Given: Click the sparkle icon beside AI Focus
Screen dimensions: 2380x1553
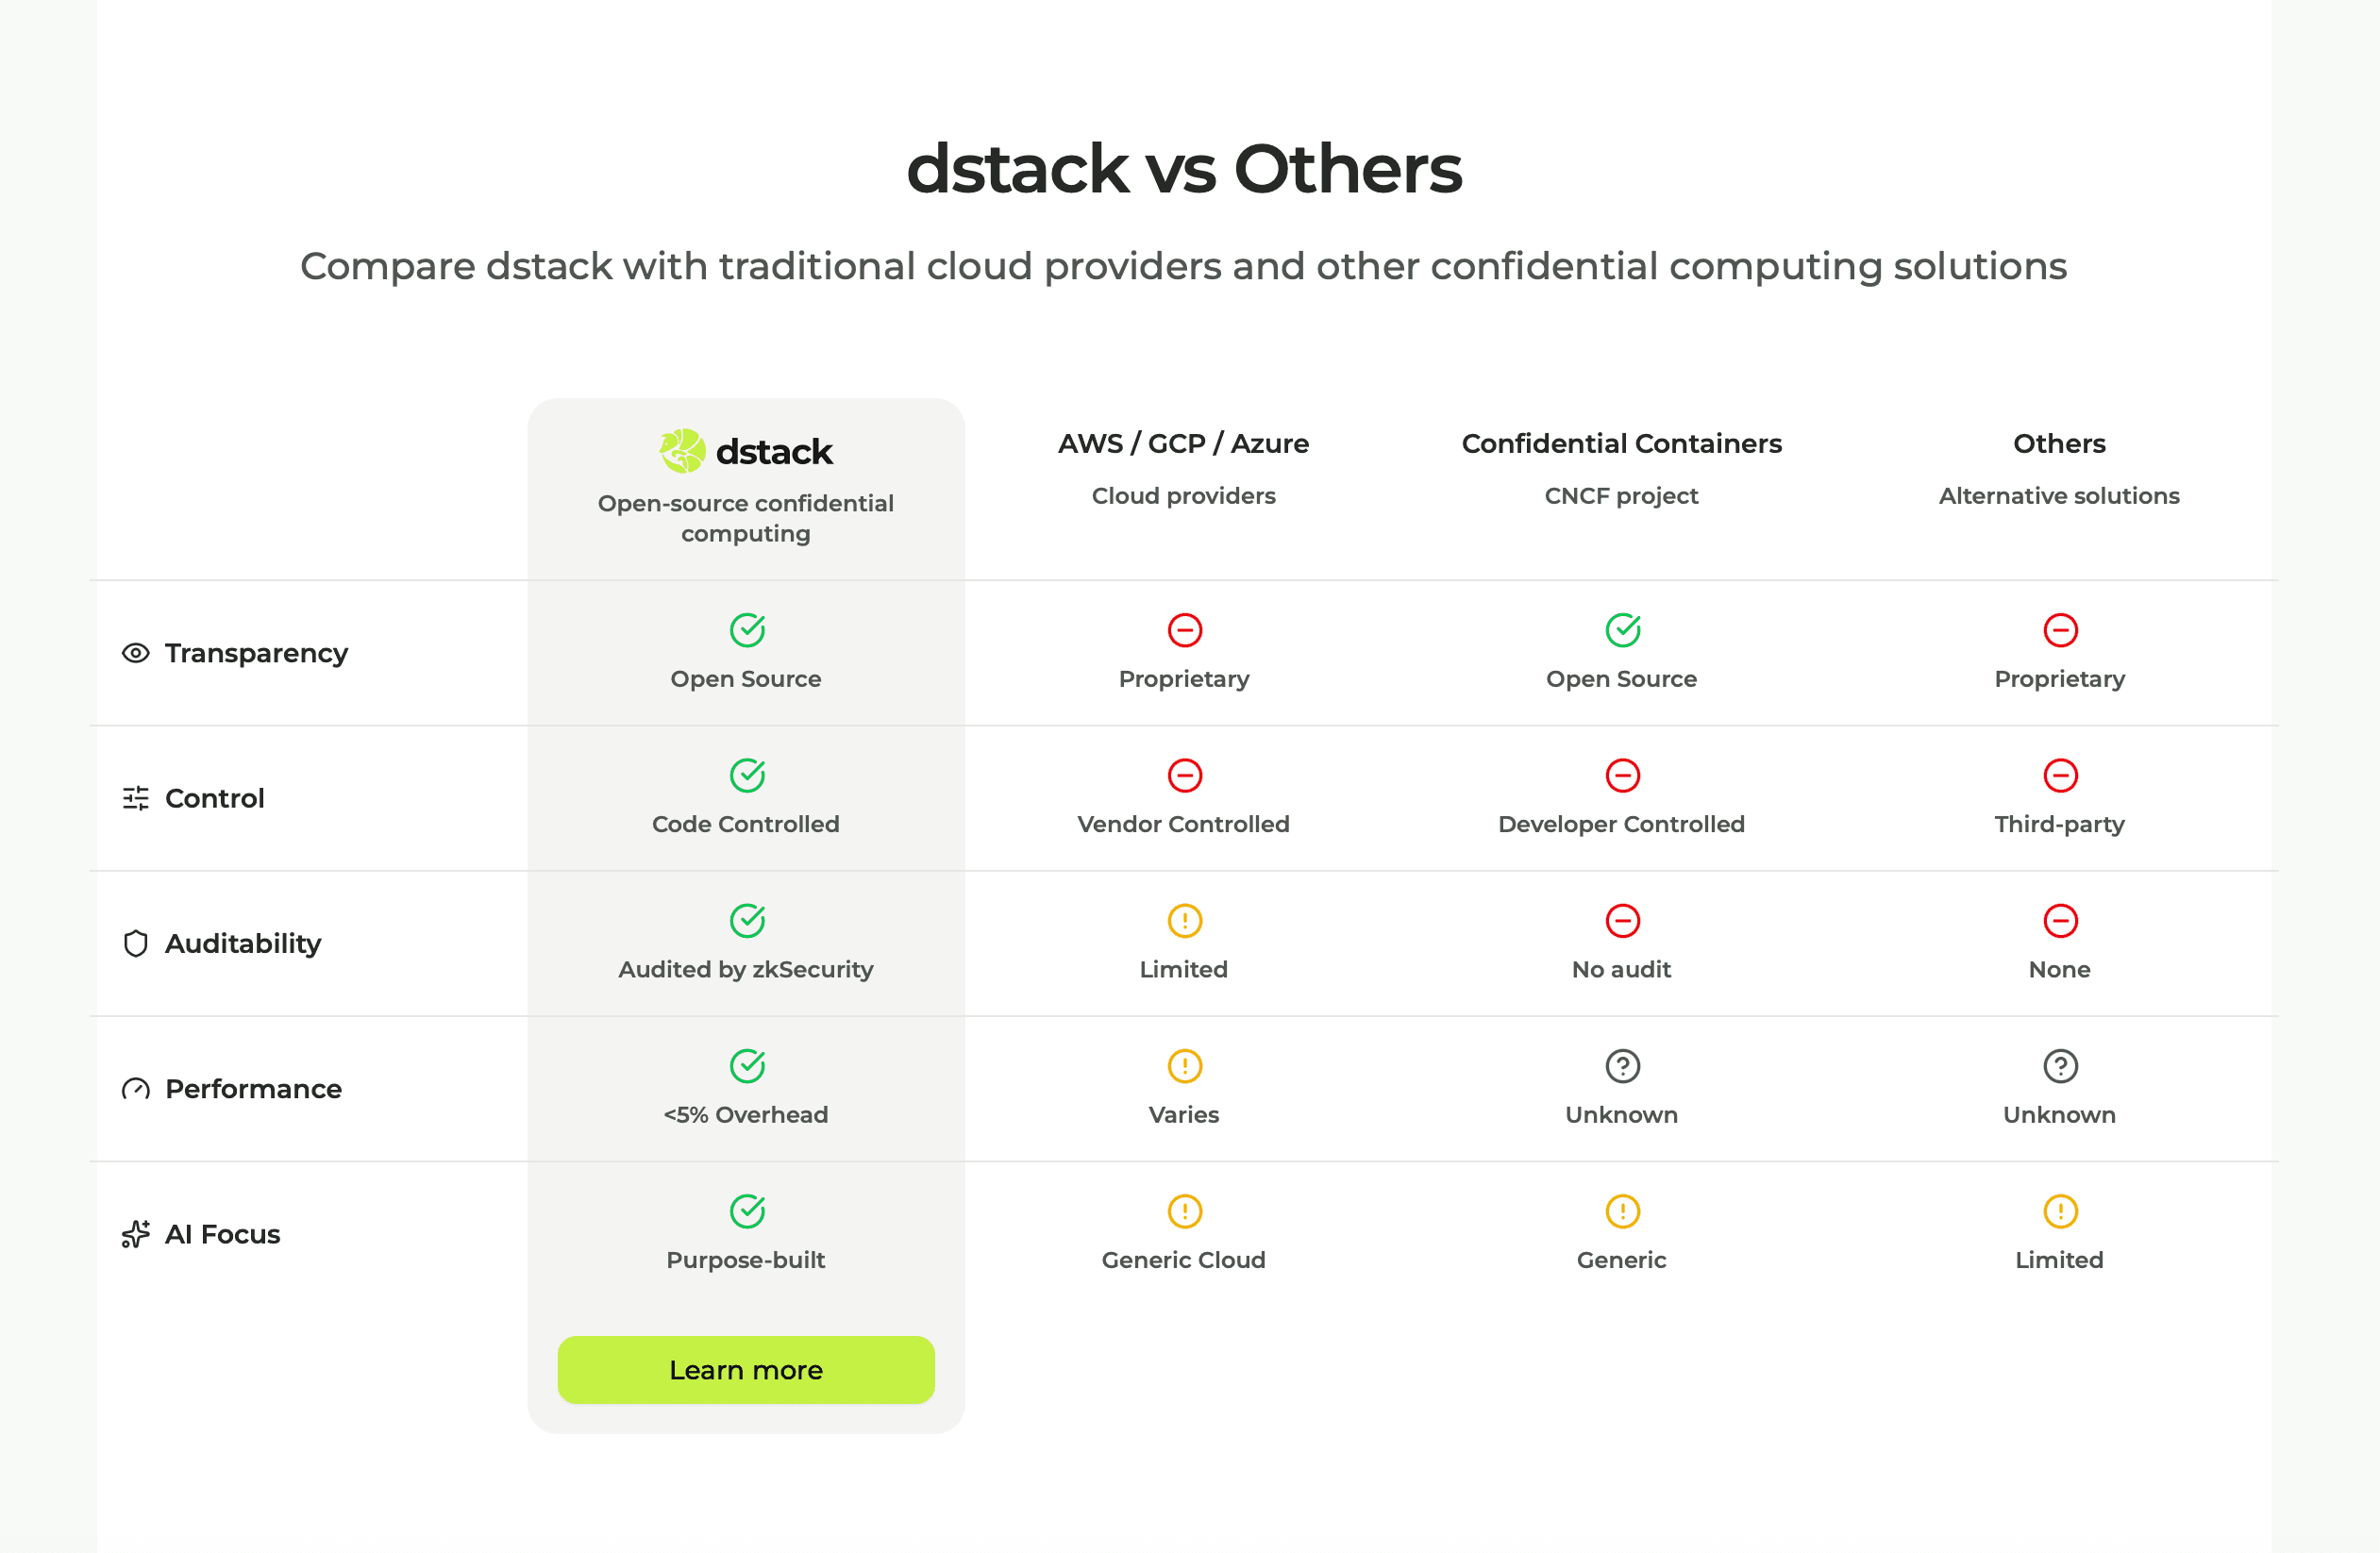Looking at the screenshot, I should tap(136, 1234).
